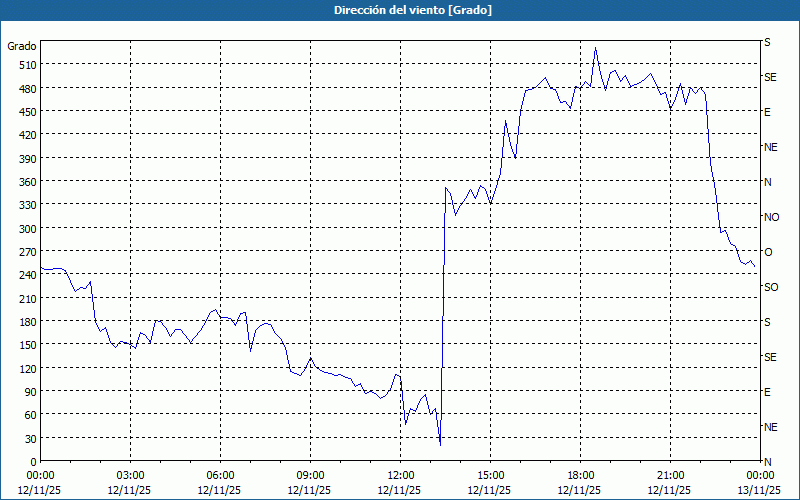Select the 'NE' compass label between 60 and 30

[771, 427]
